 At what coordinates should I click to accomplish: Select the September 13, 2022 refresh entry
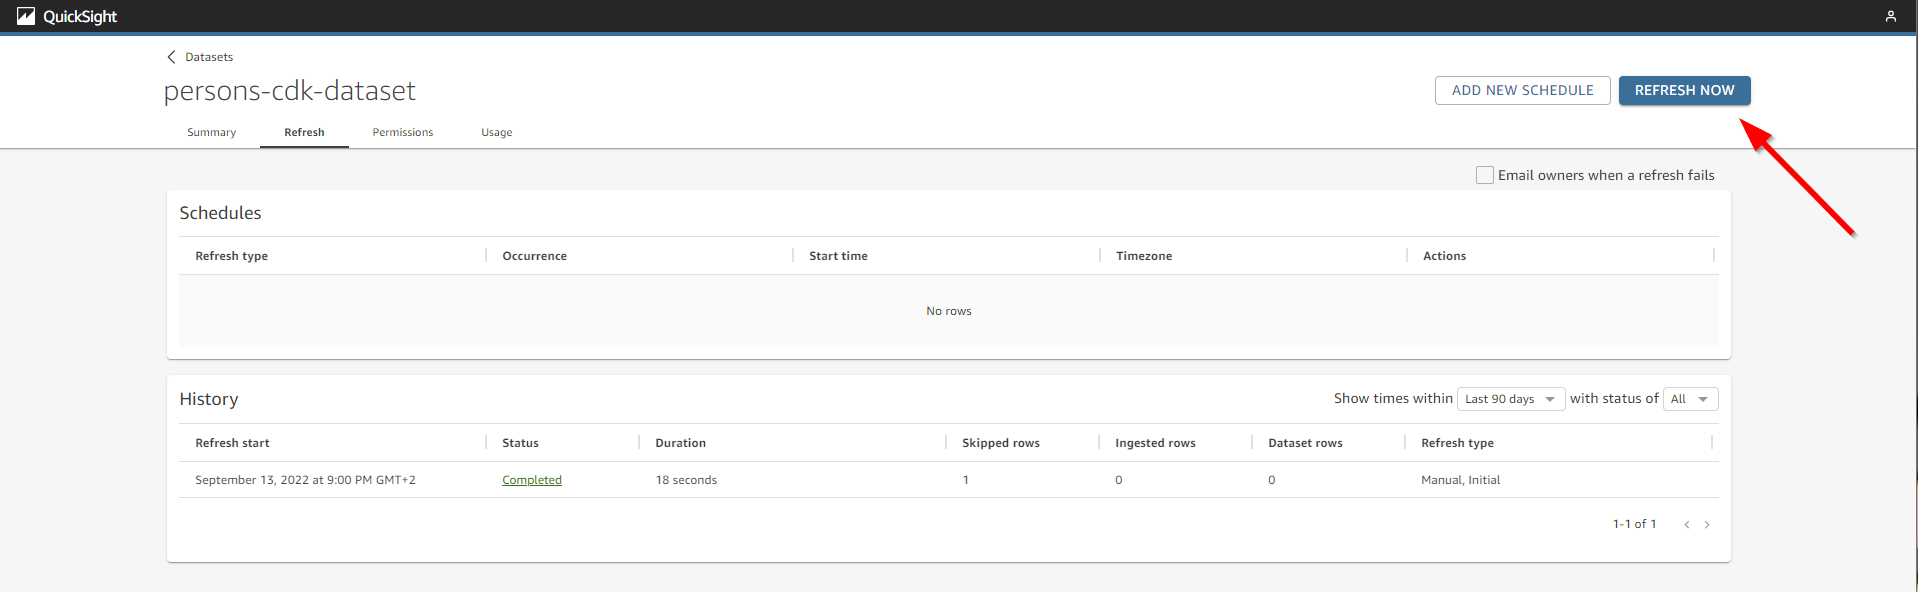[x=305, y=480]
